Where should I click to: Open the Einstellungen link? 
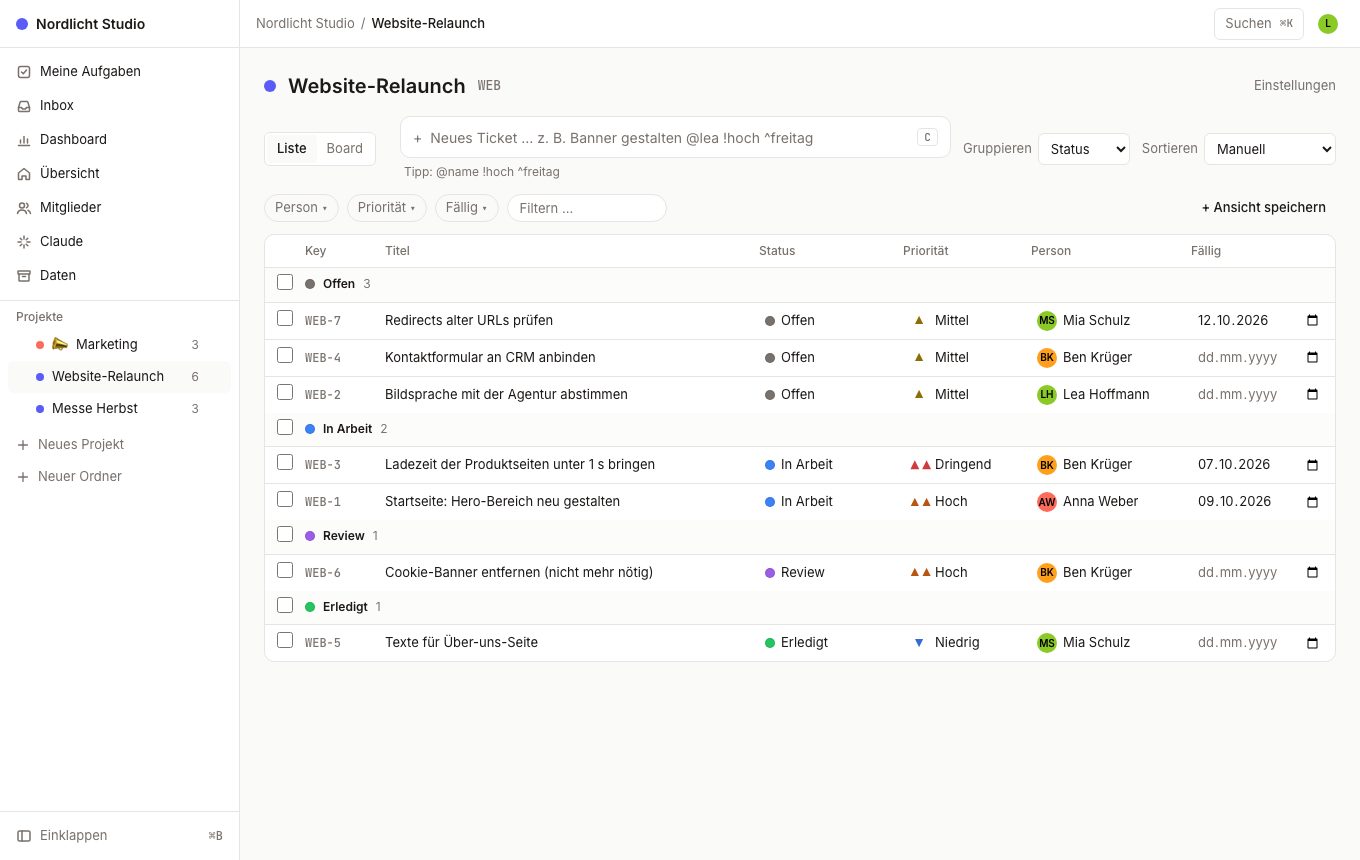click(x=1295, y=86)
